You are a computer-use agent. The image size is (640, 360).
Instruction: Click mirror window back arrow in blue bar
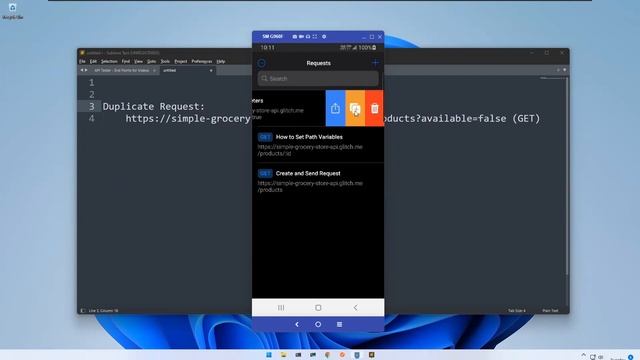click(297, 324)
